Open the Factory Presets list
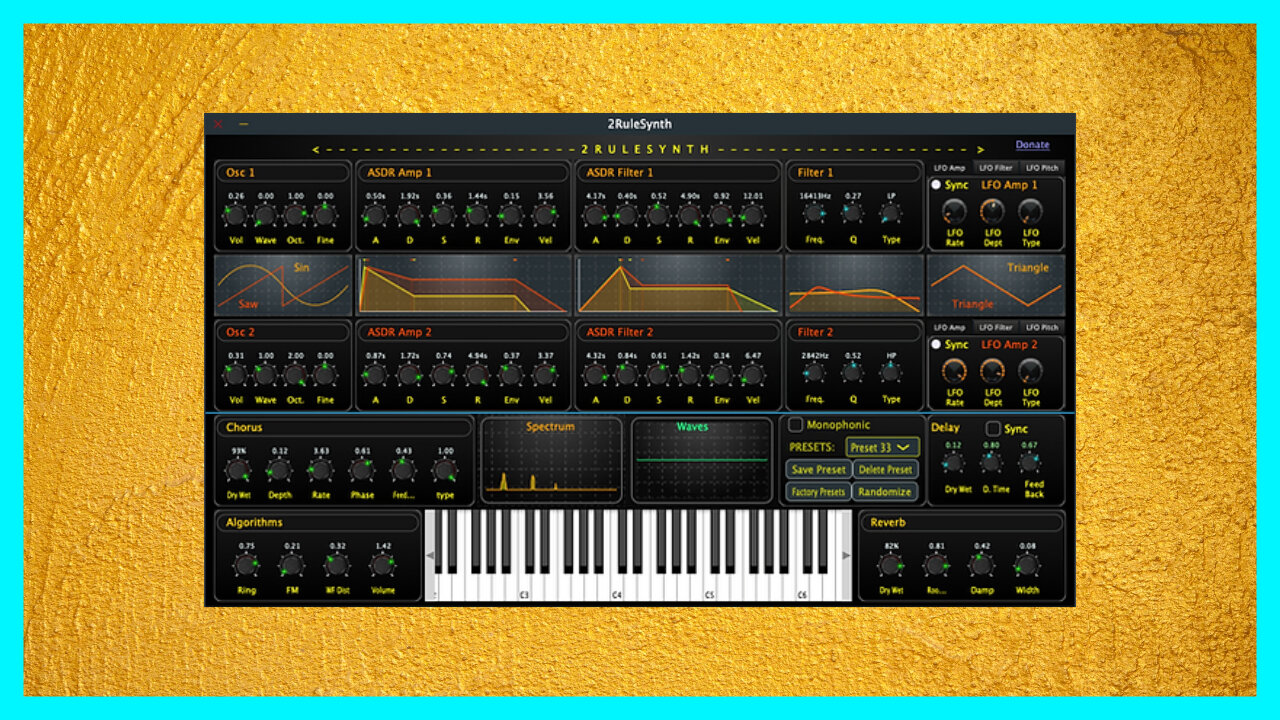The width and height of the screenshot is (1280, 720). tap(818, 491)
